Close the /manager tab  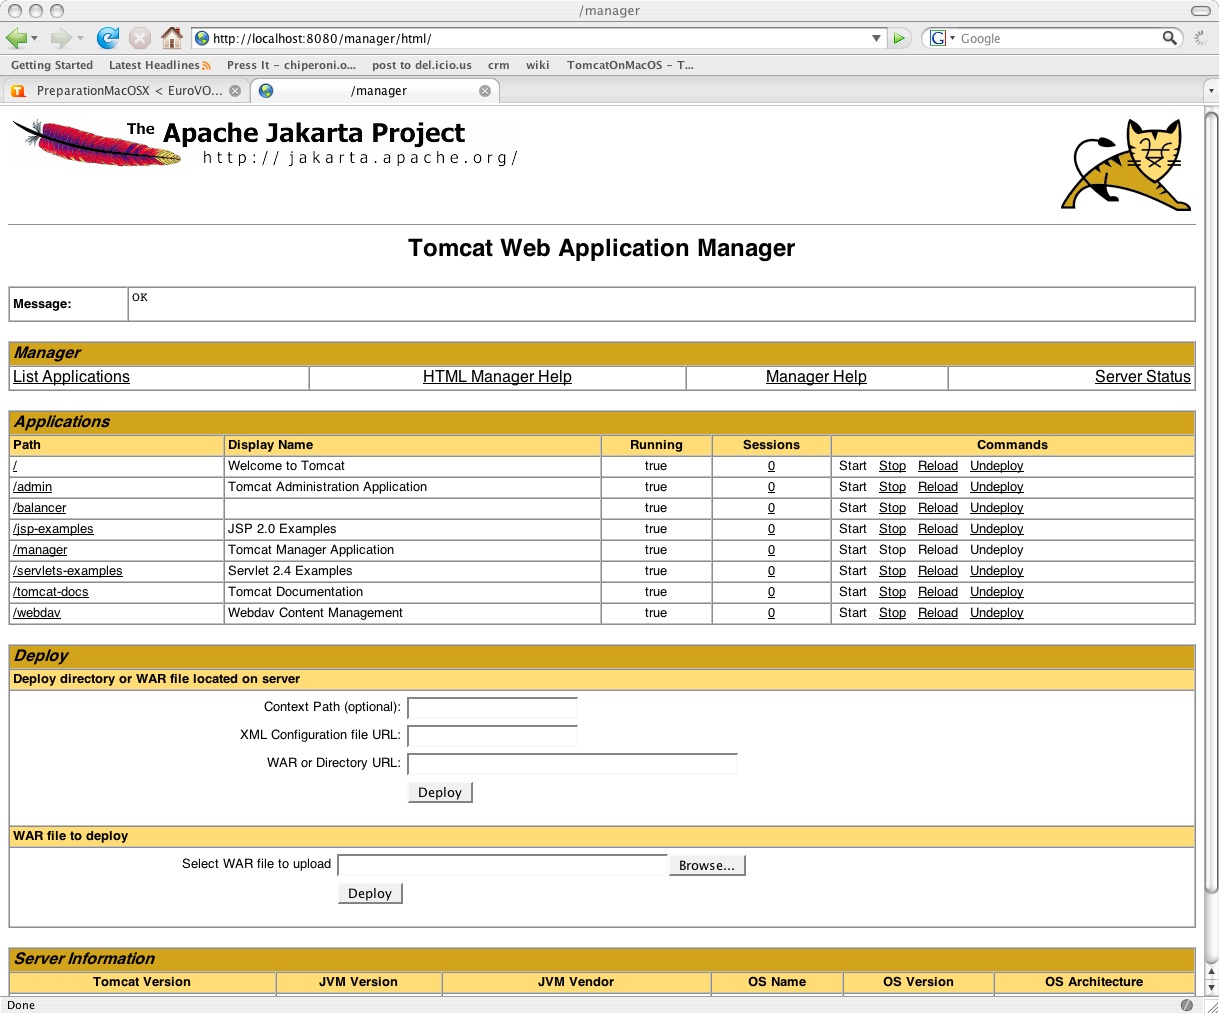click(485, 91)
